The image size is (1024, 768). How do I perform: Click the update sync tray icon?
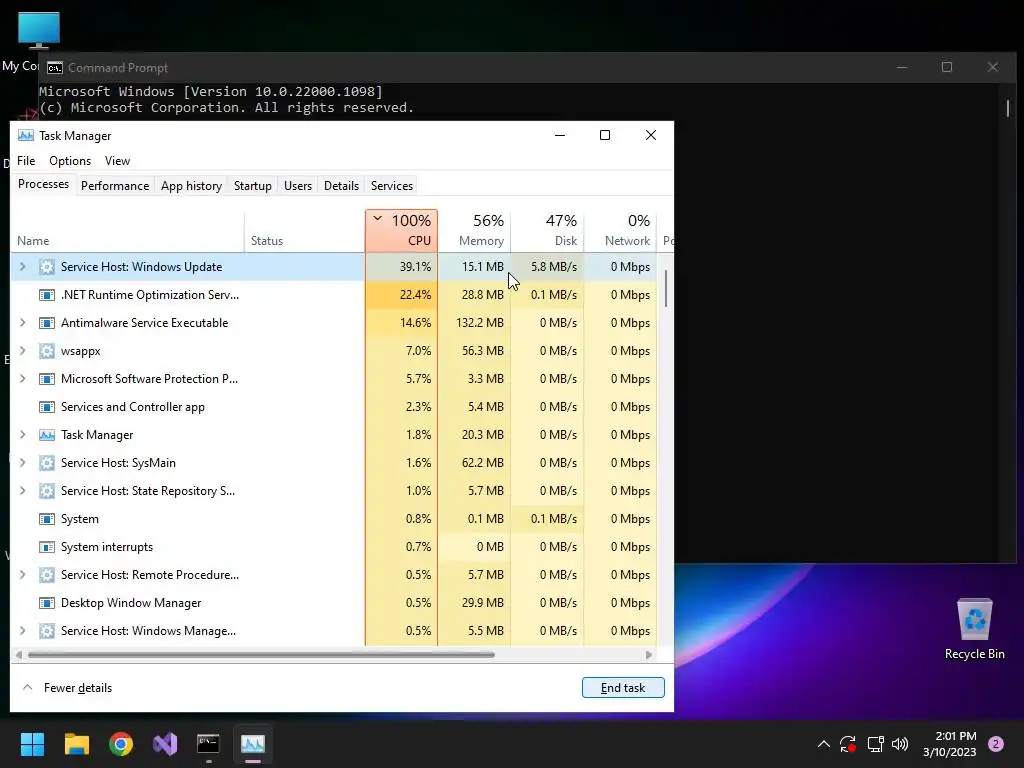[x=848, y=744]
